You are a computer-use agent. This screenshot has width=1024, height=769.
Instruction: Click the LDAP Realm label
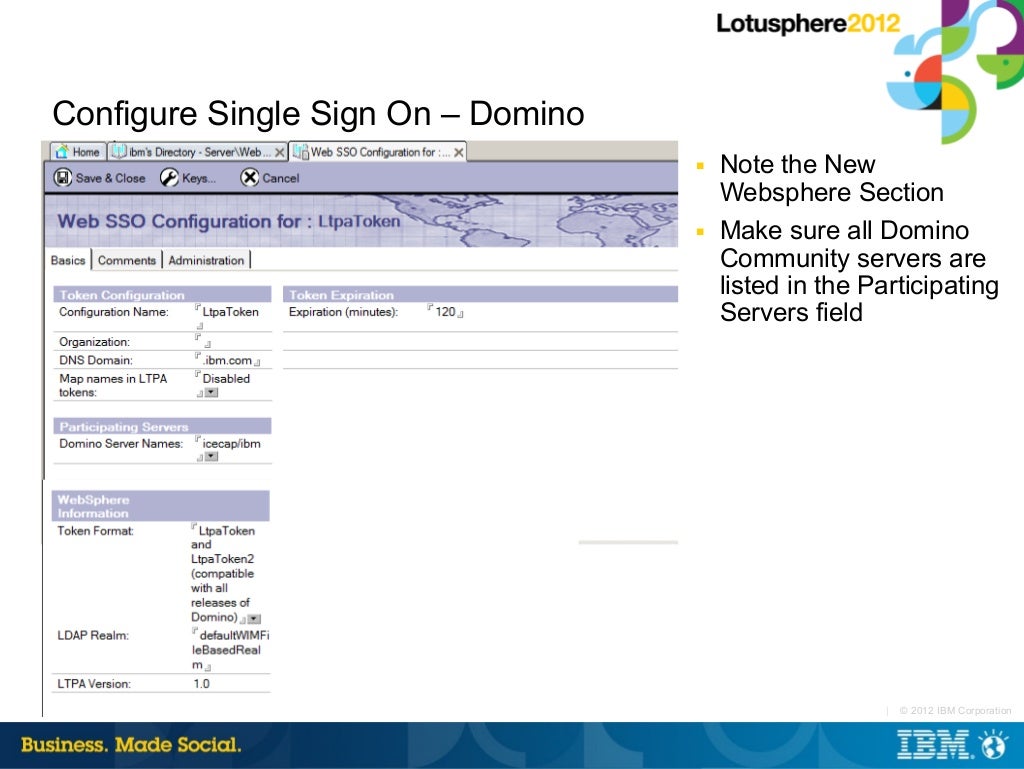point(93,636)
